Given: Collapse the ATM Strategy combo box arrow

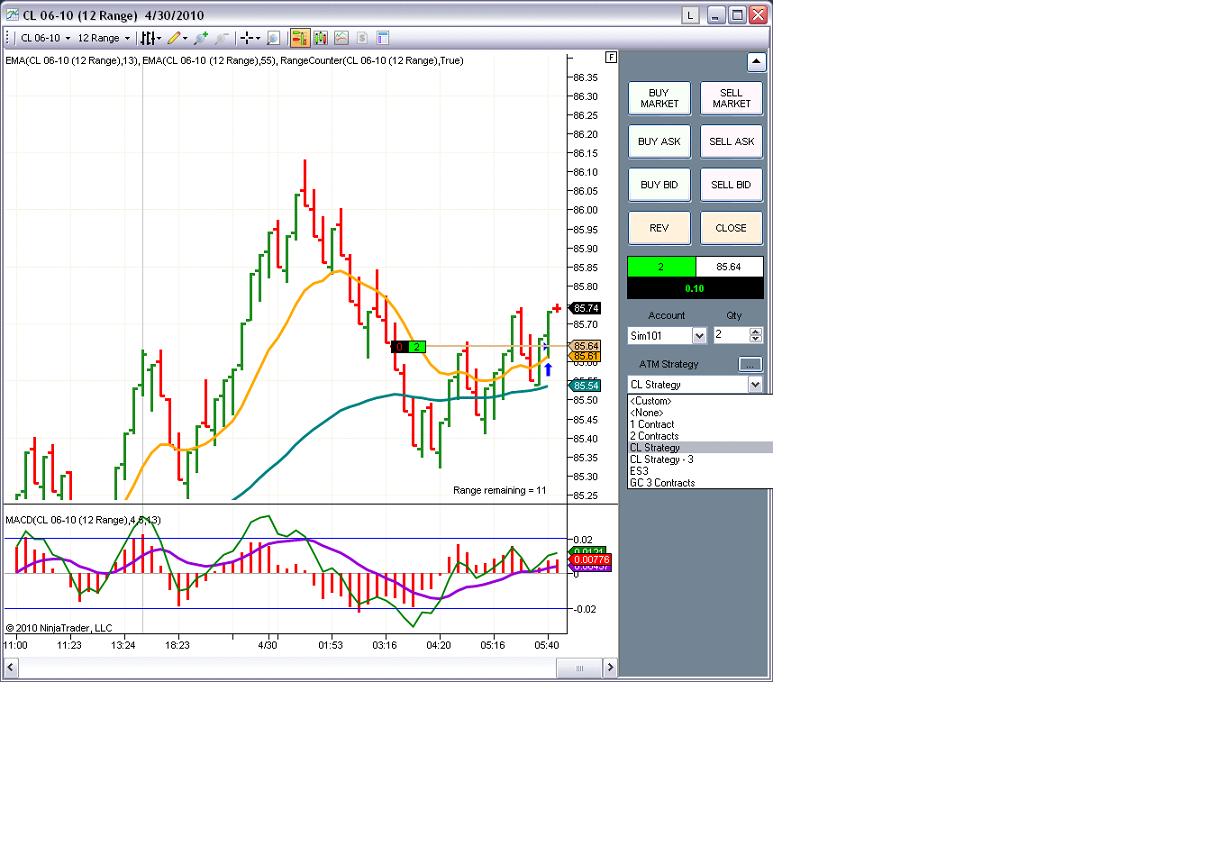Looking at the screenshot, I should 755,384.
